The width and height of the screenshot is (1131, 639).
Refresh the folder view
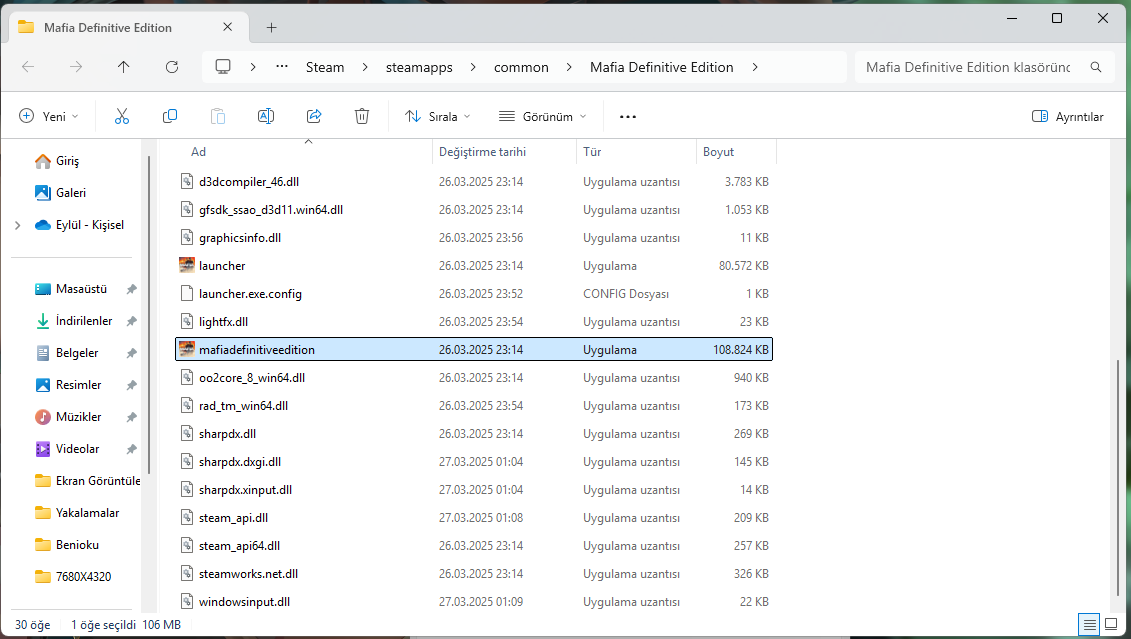click(172, 67)
